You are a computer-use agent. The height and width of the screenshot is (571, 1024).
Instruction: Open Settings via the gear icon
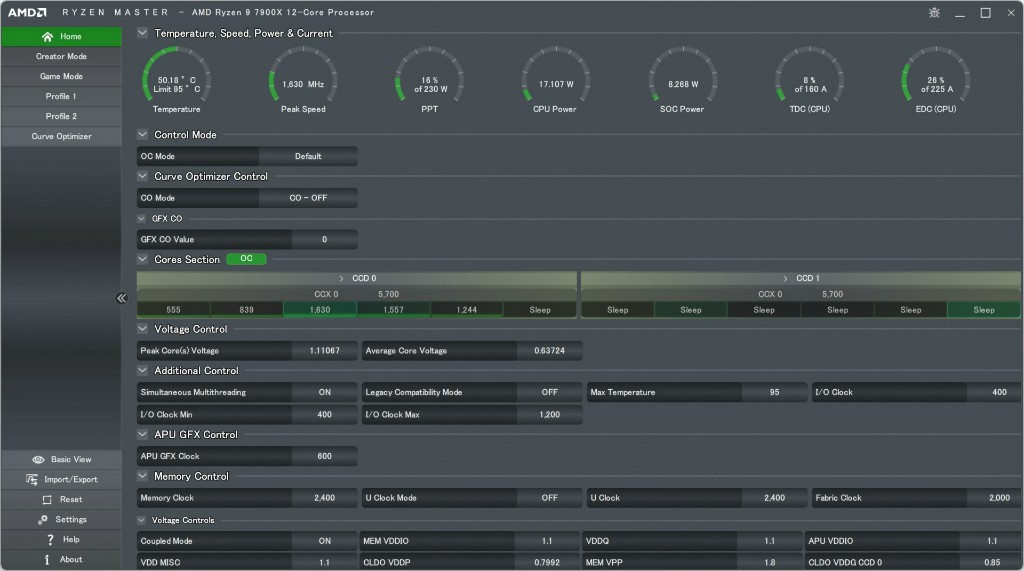(43, 520)
